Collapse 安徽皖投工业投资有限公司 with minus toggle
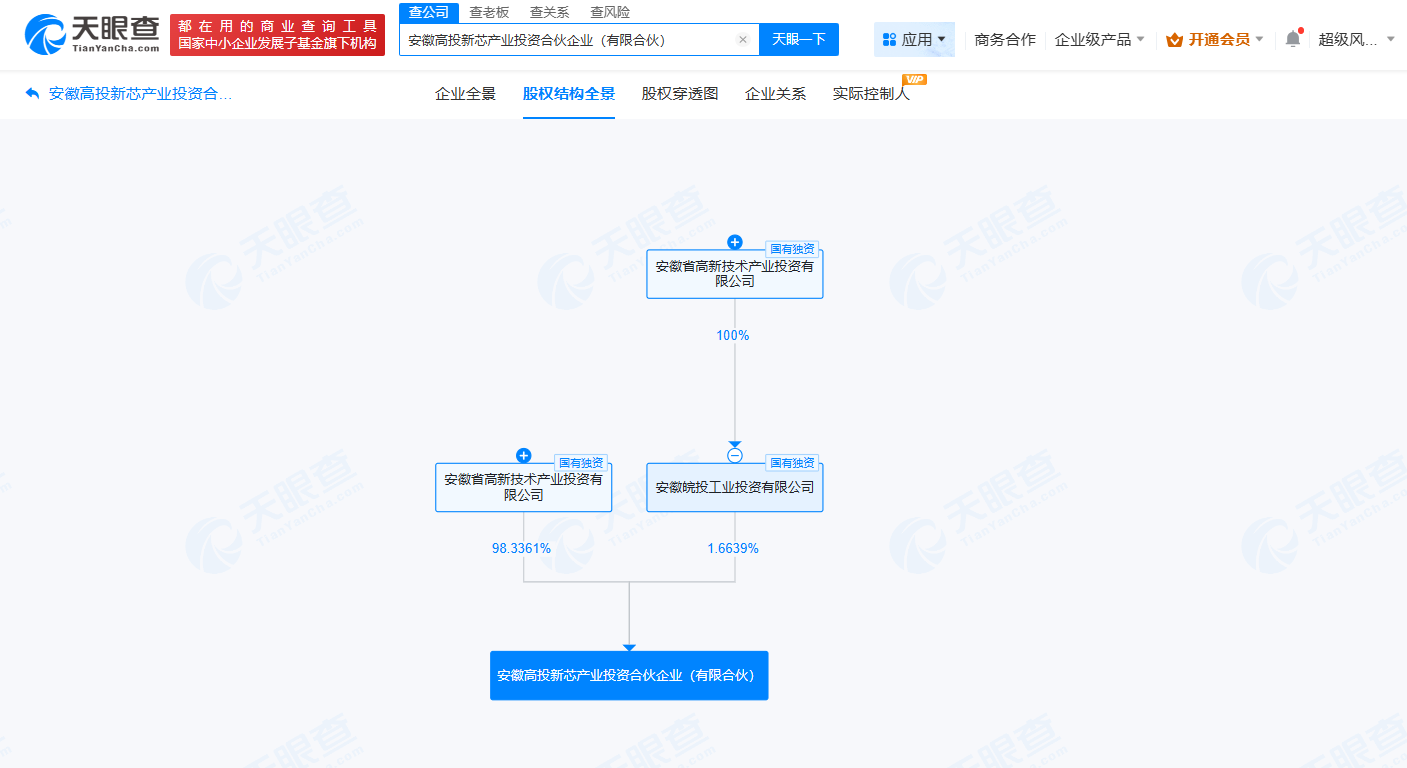This screenshot has height=768, width=1407. (x=735, y=455)
